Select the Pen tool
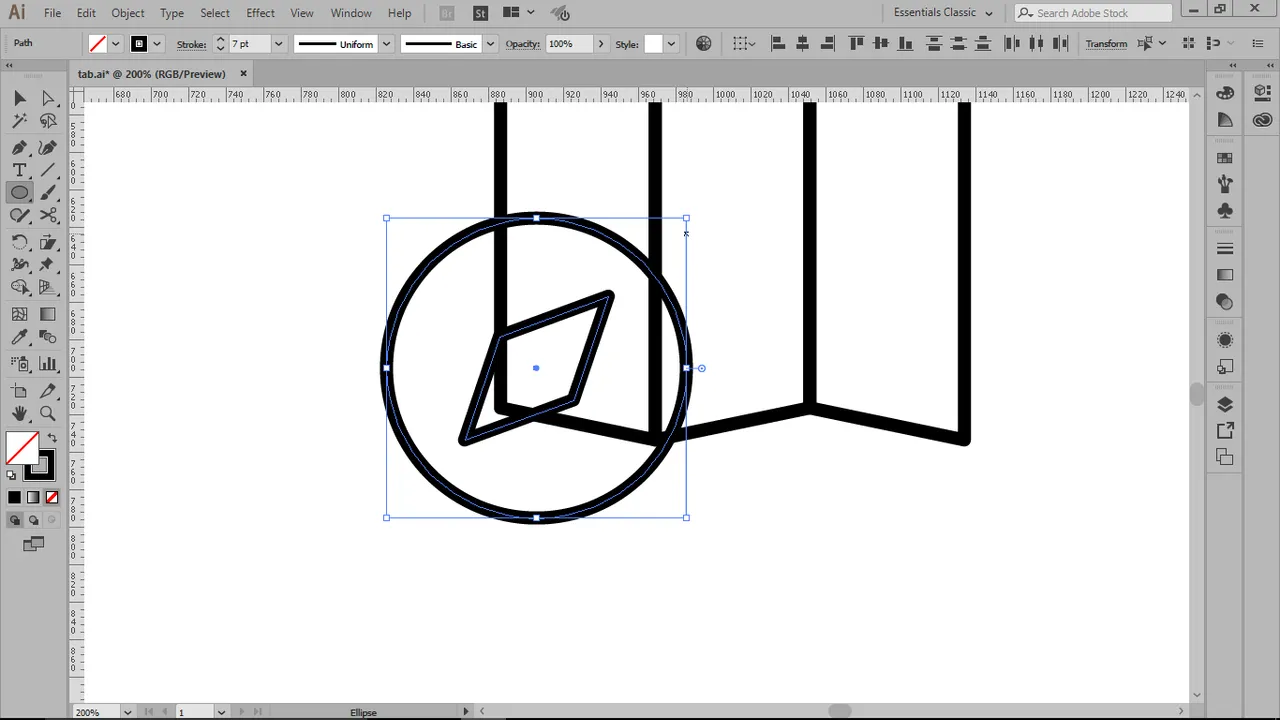This screenshot has height=720, width=1280. click(19, 147)
